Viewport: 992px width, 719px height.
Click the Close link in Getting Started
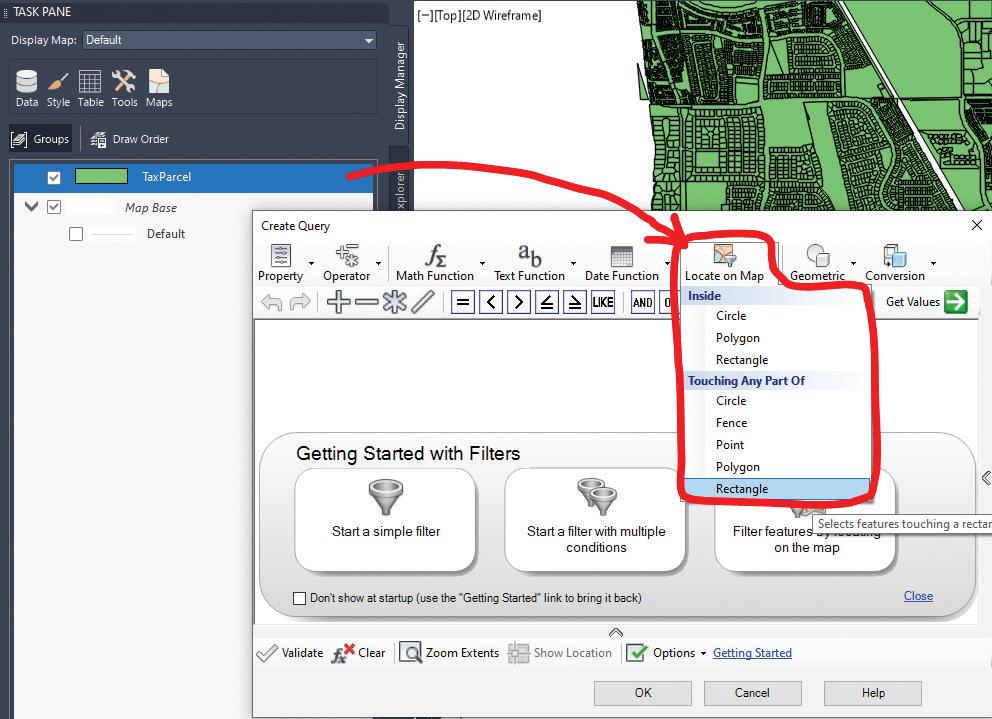point(918,596)
